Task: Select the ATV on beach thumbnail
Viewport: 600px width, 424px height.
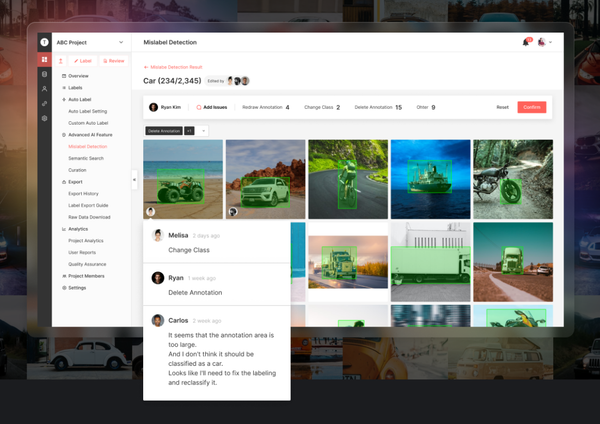Action: click(x=183, y=179)
